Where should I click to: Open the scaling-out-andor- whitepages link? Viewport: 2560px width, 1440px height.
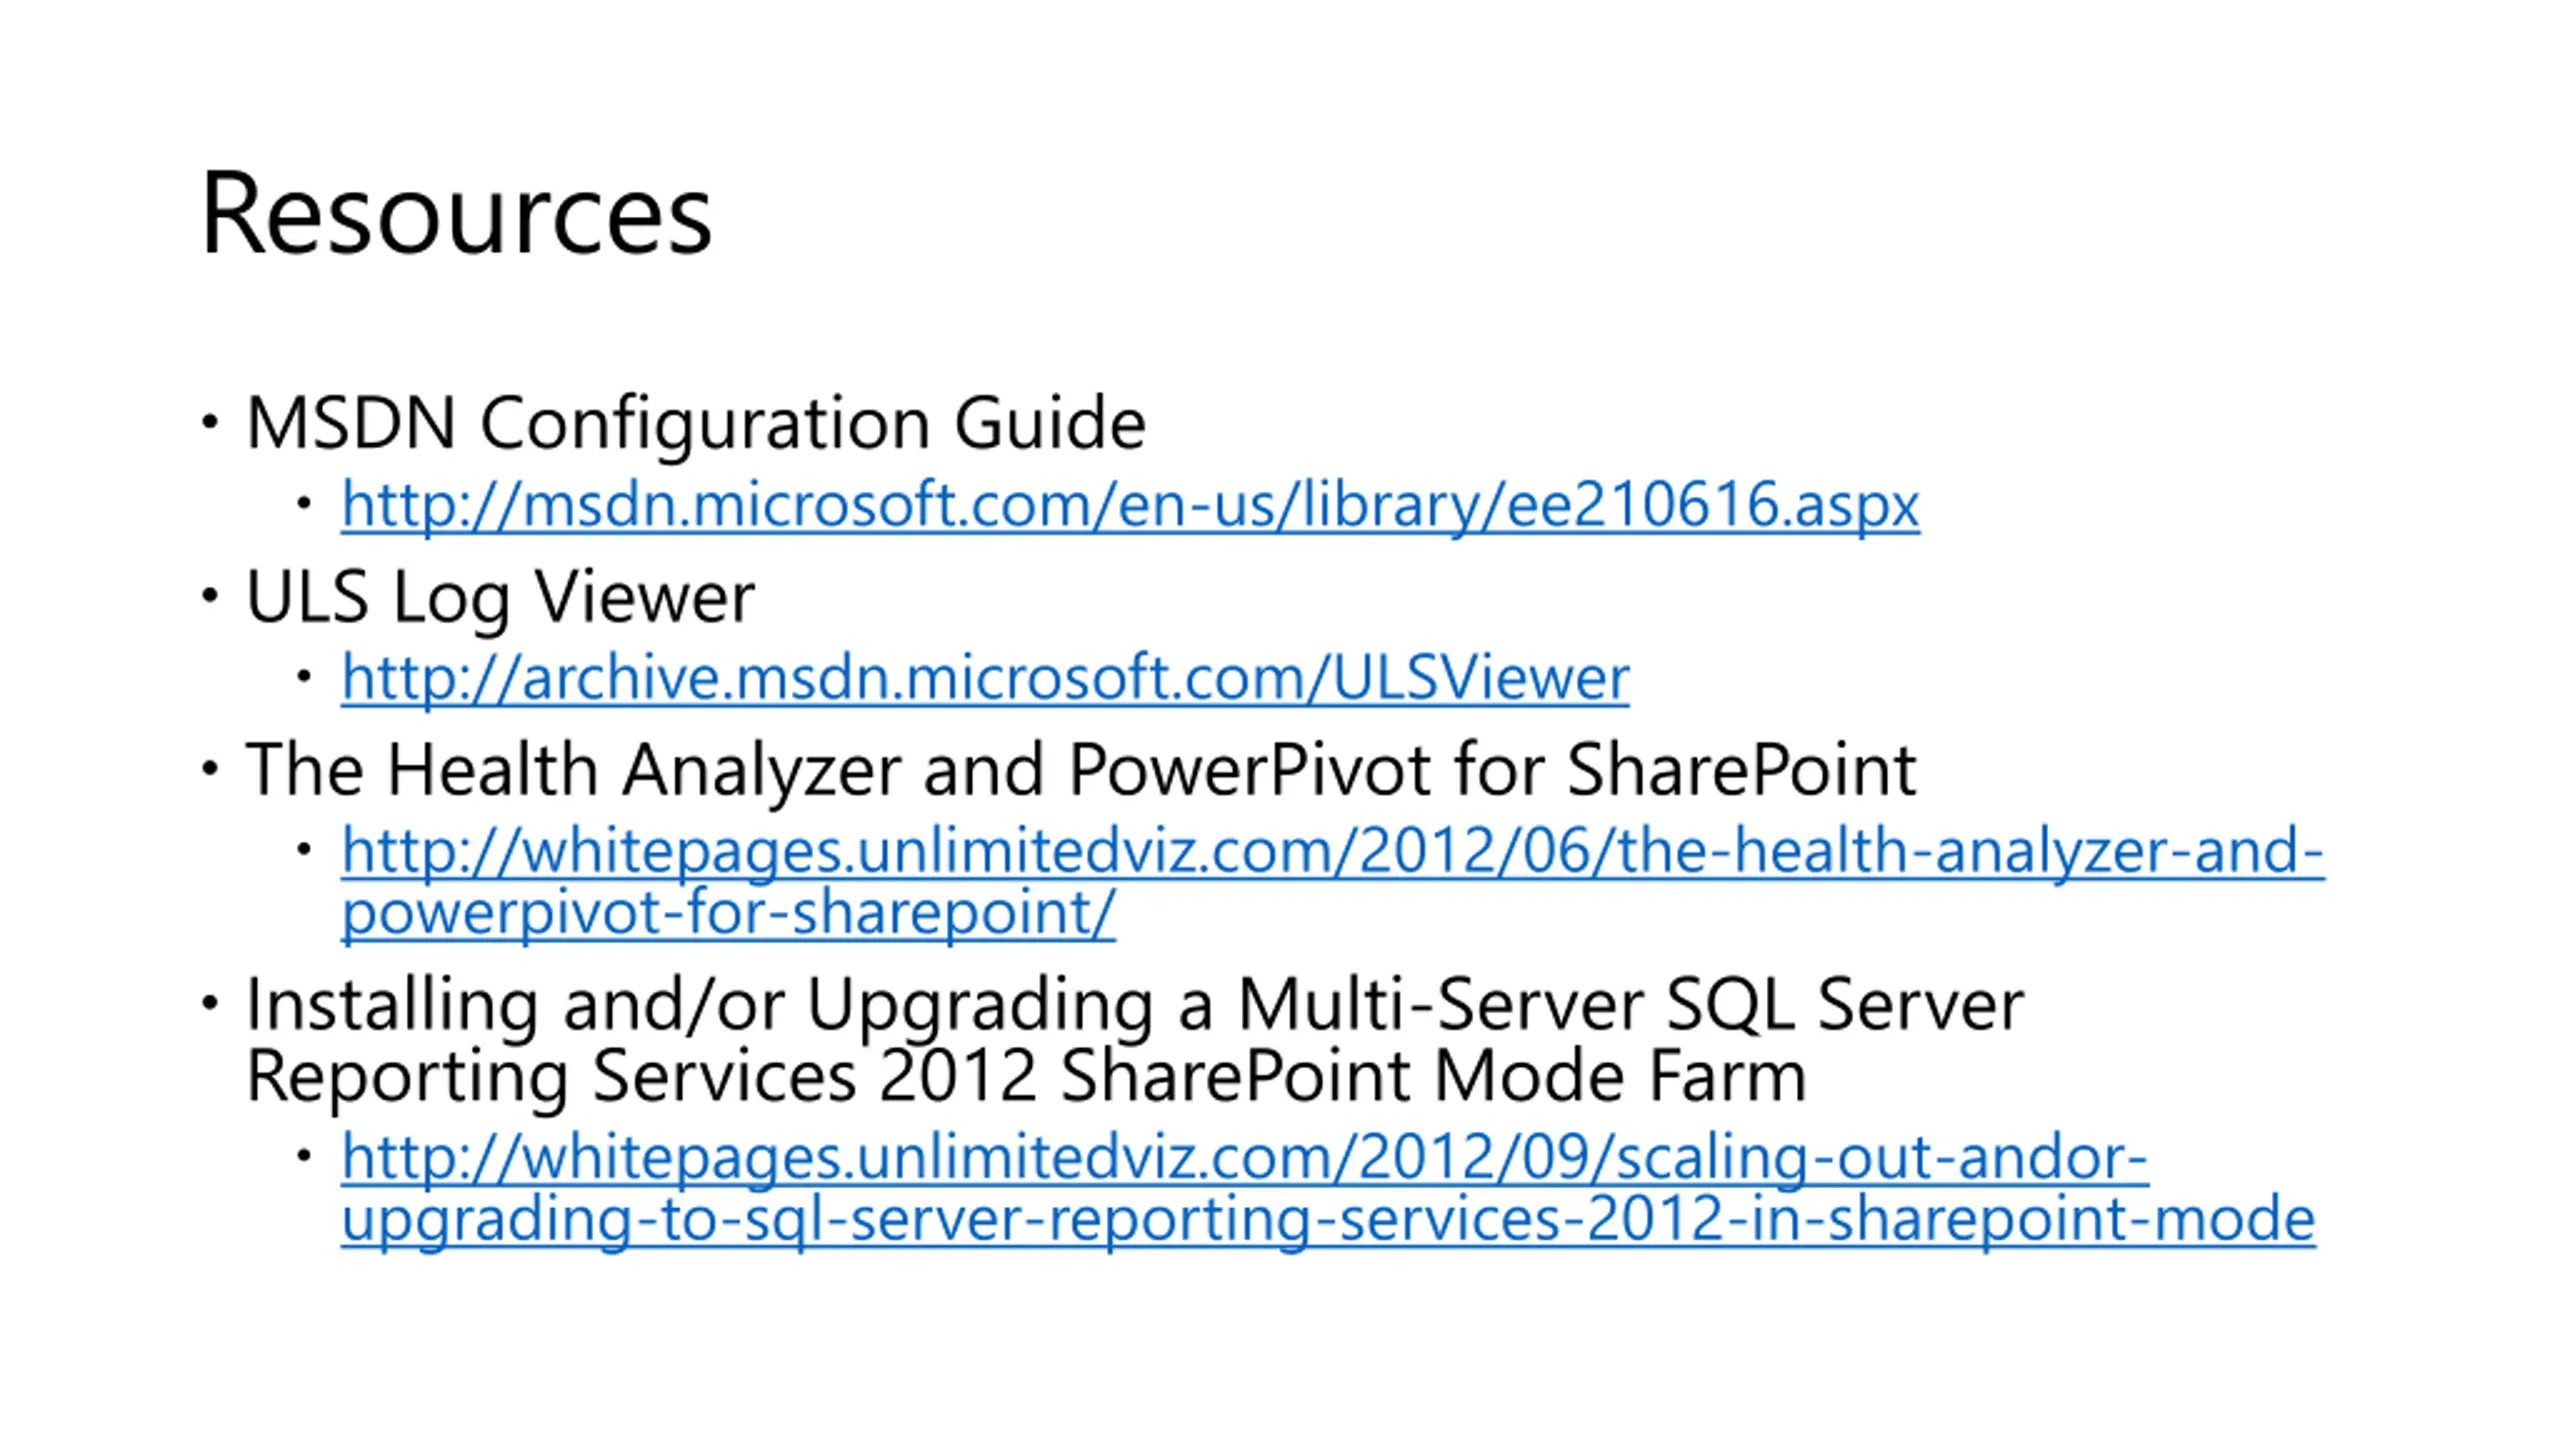click(1245, 1157)
